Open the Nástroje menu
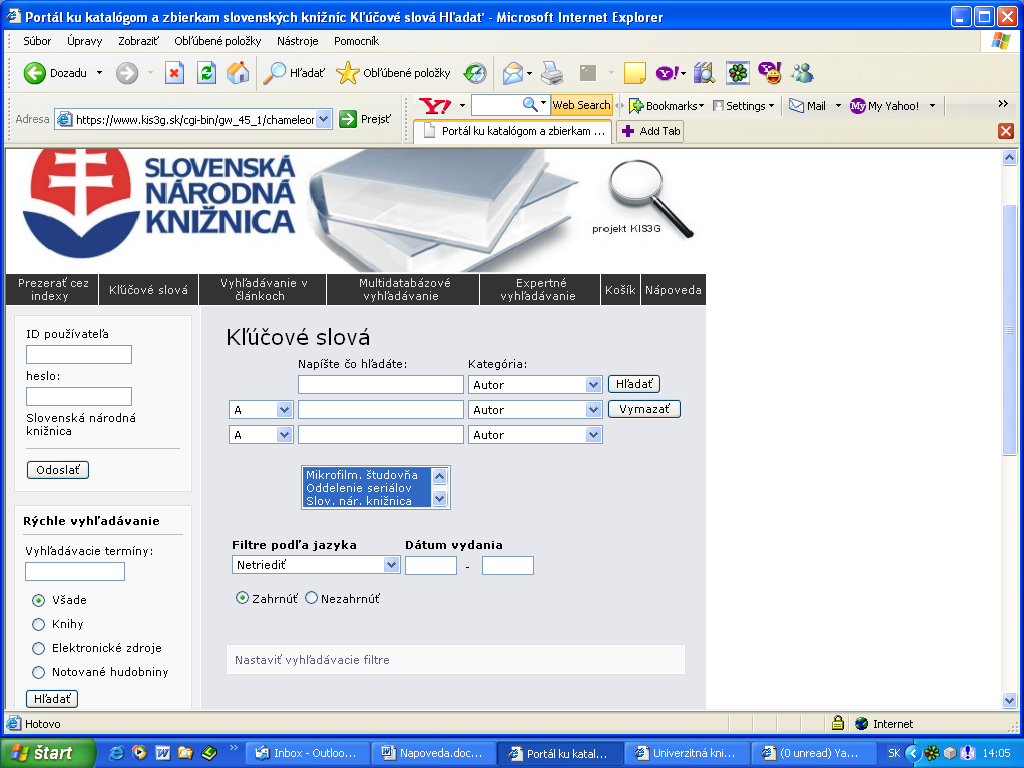The image size is (1024, 768). tap(297, 41)
